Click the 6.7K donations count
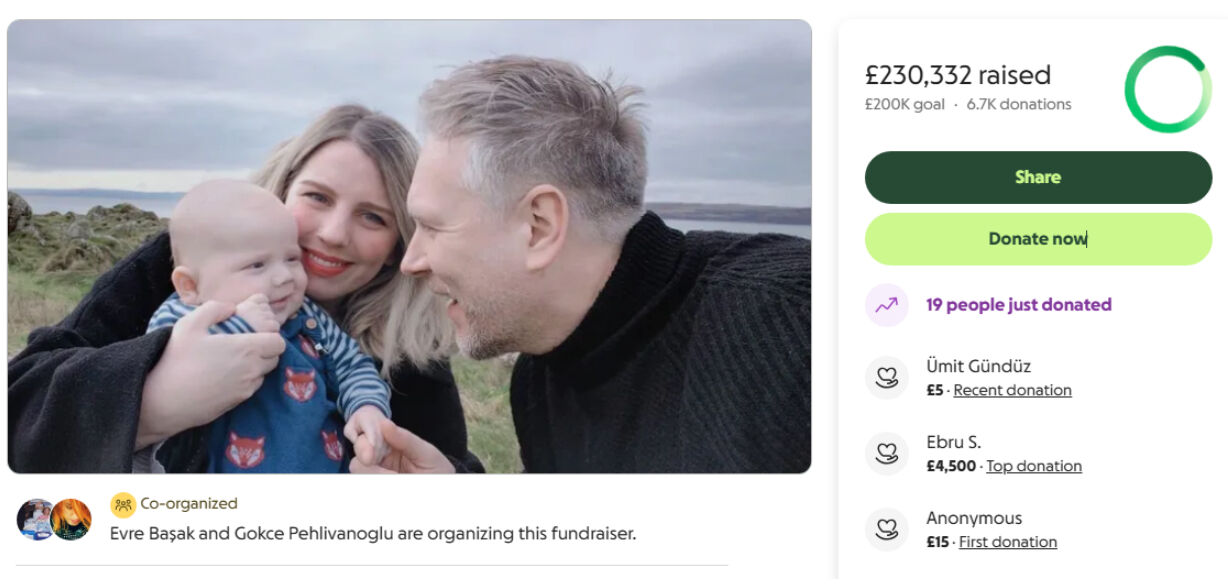This screenshot has height=586, width=1228. point(1018,104)
